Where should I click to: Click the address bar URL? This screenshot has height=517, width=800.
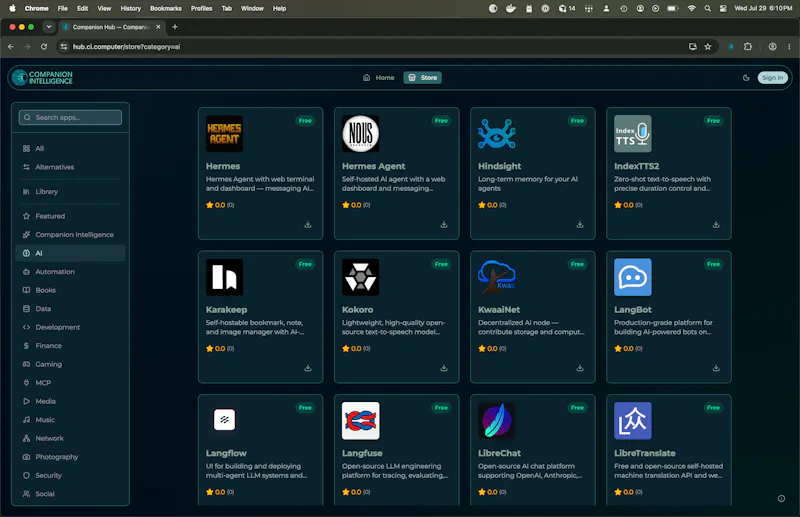coord(127,46)
